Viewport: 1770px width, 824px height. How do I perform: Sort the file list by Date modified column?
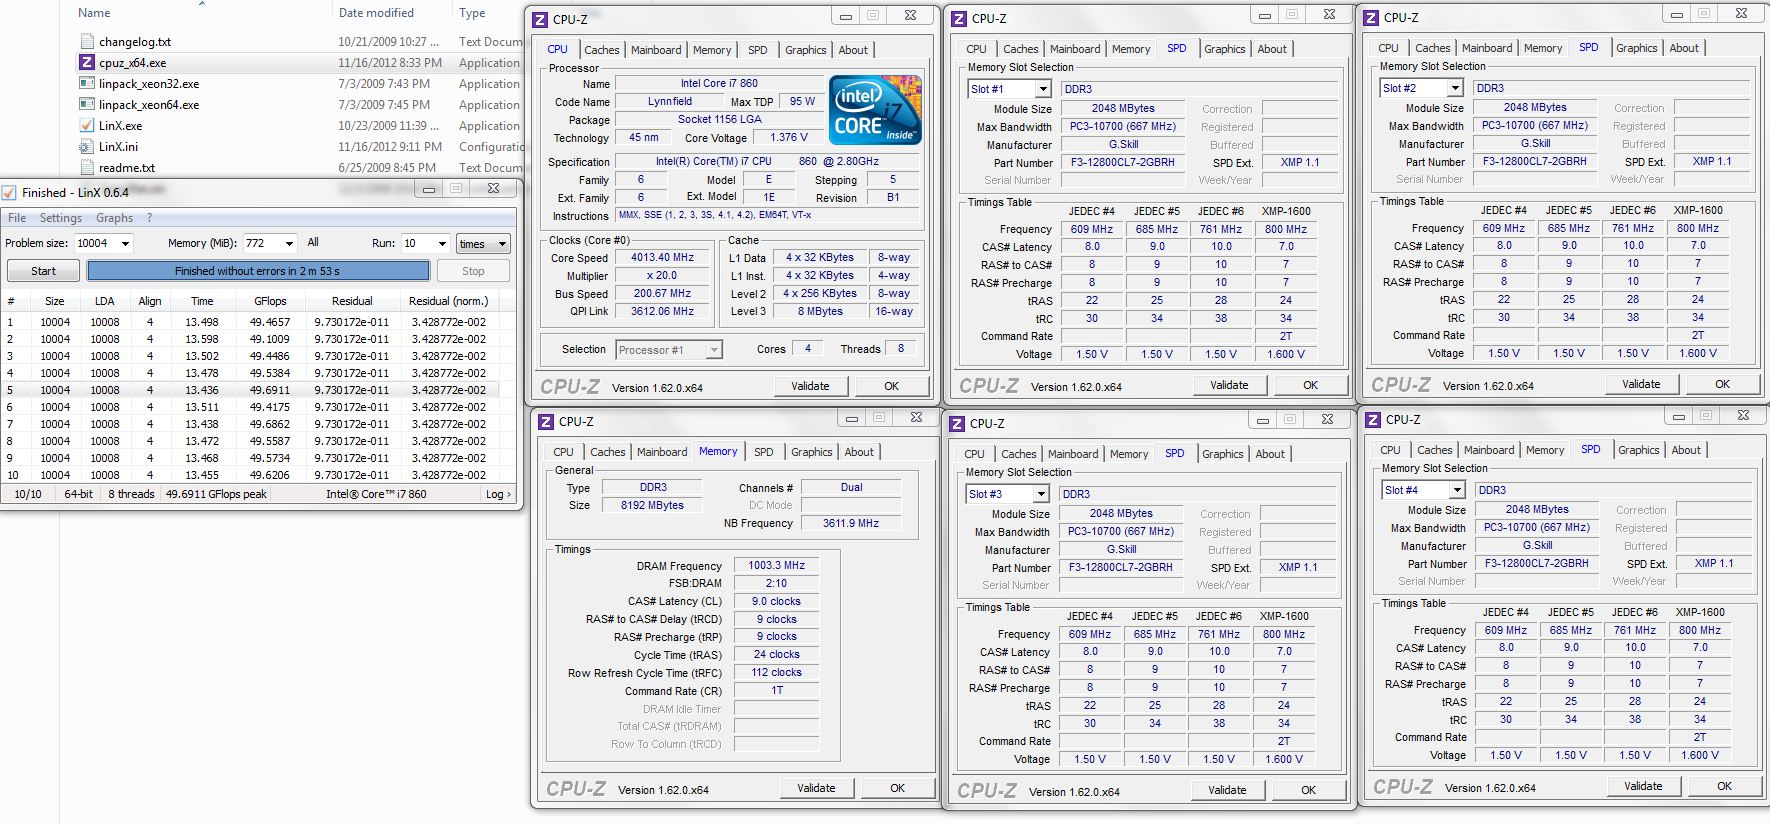(376, 13)
